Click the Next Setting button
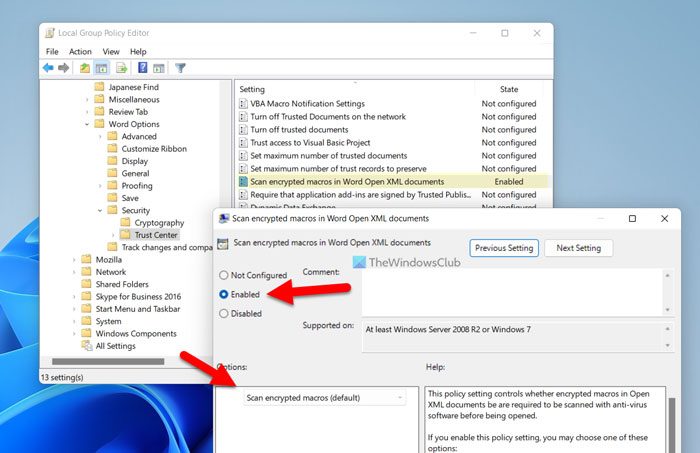The image size is (700, 453). click(x=579, y=248)
